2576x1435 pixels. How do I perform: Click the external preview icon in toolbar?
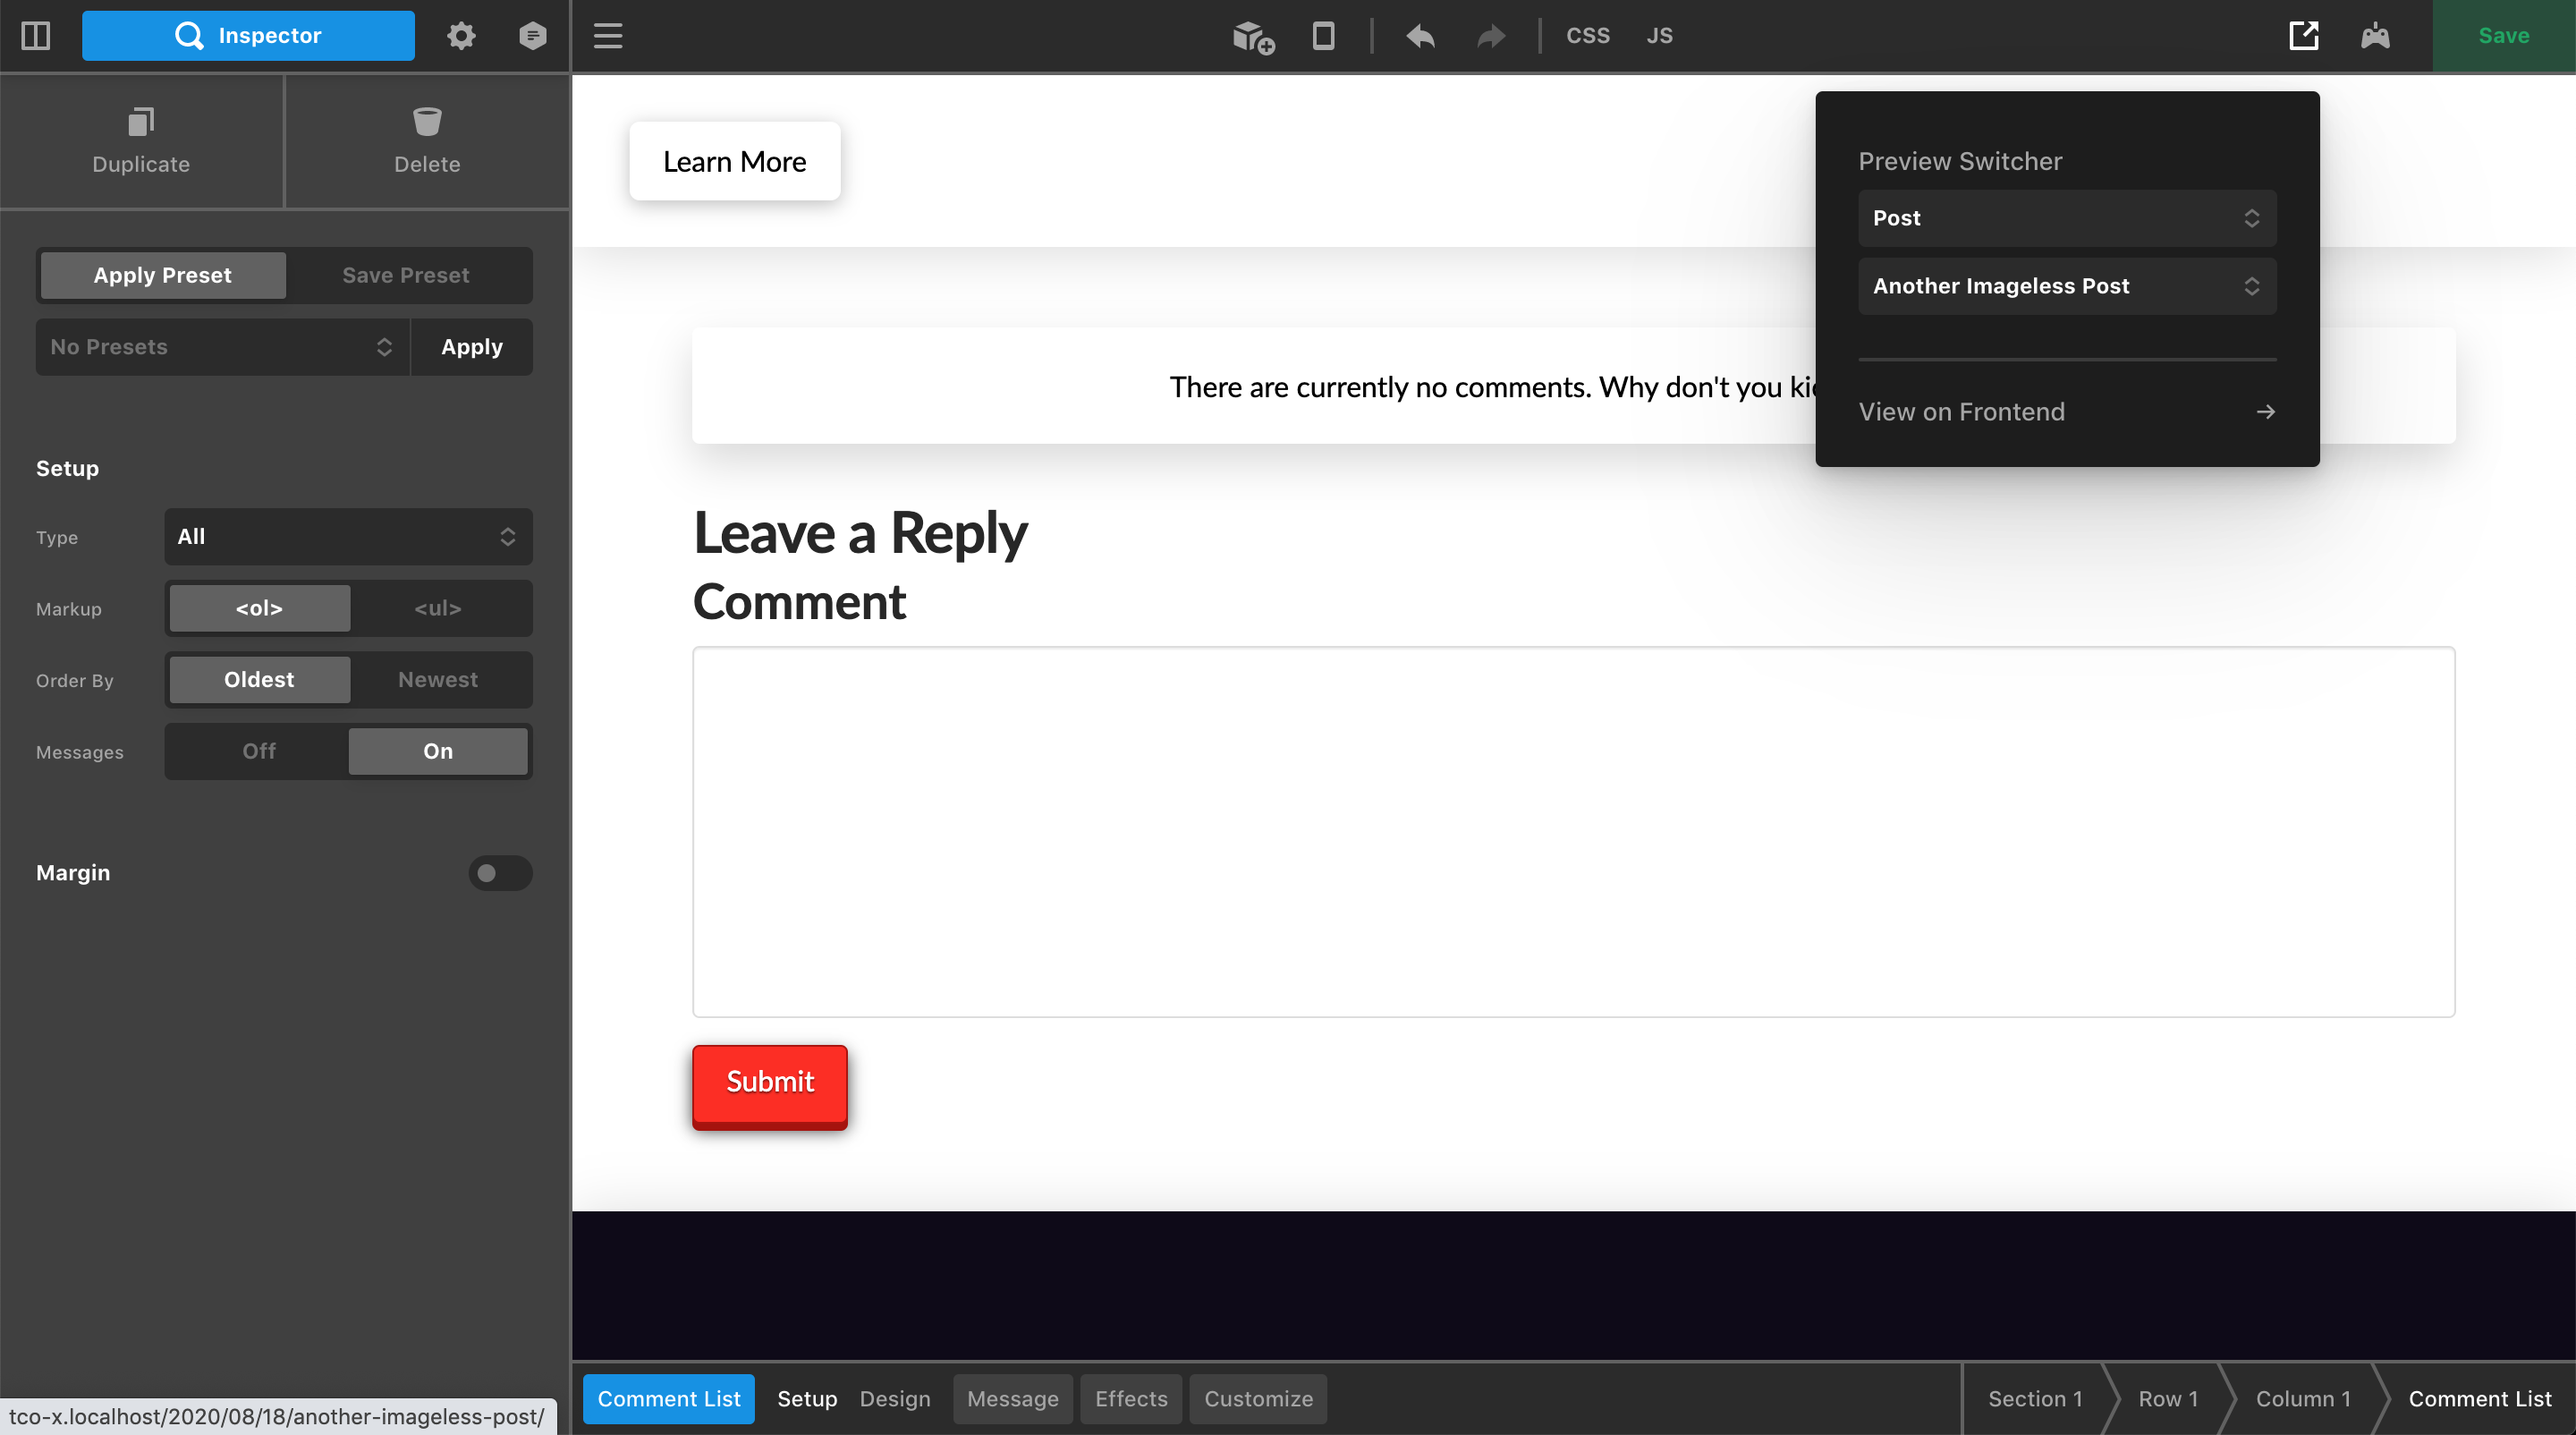pos(2303,36)
